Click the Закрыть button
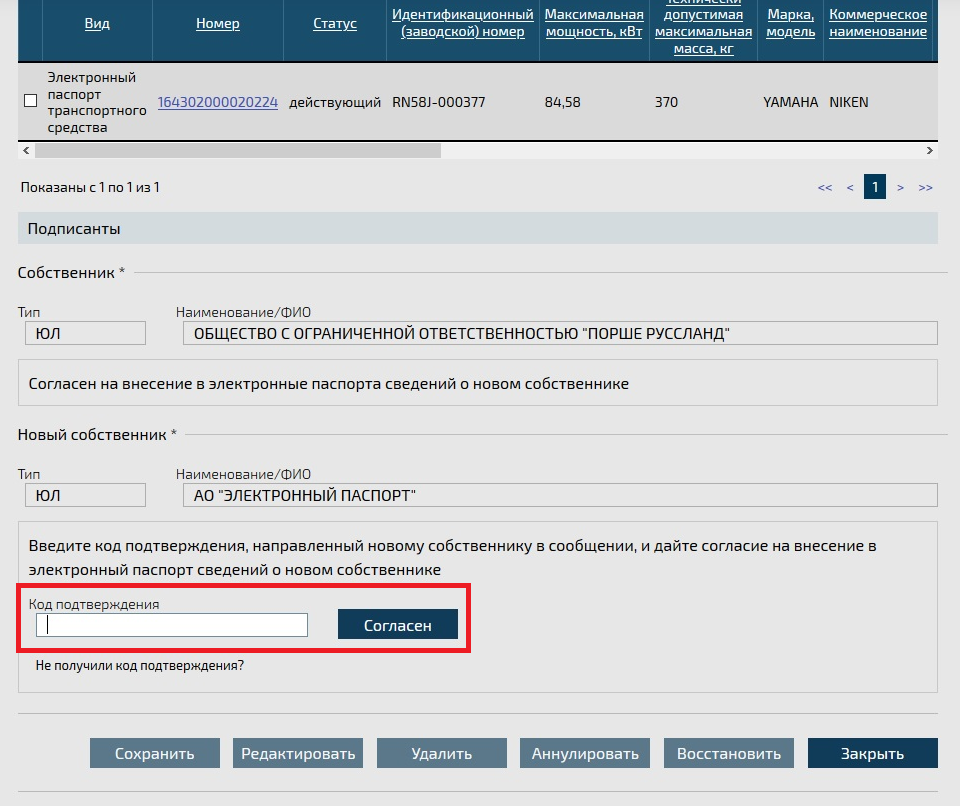 (x=872, y=753)
